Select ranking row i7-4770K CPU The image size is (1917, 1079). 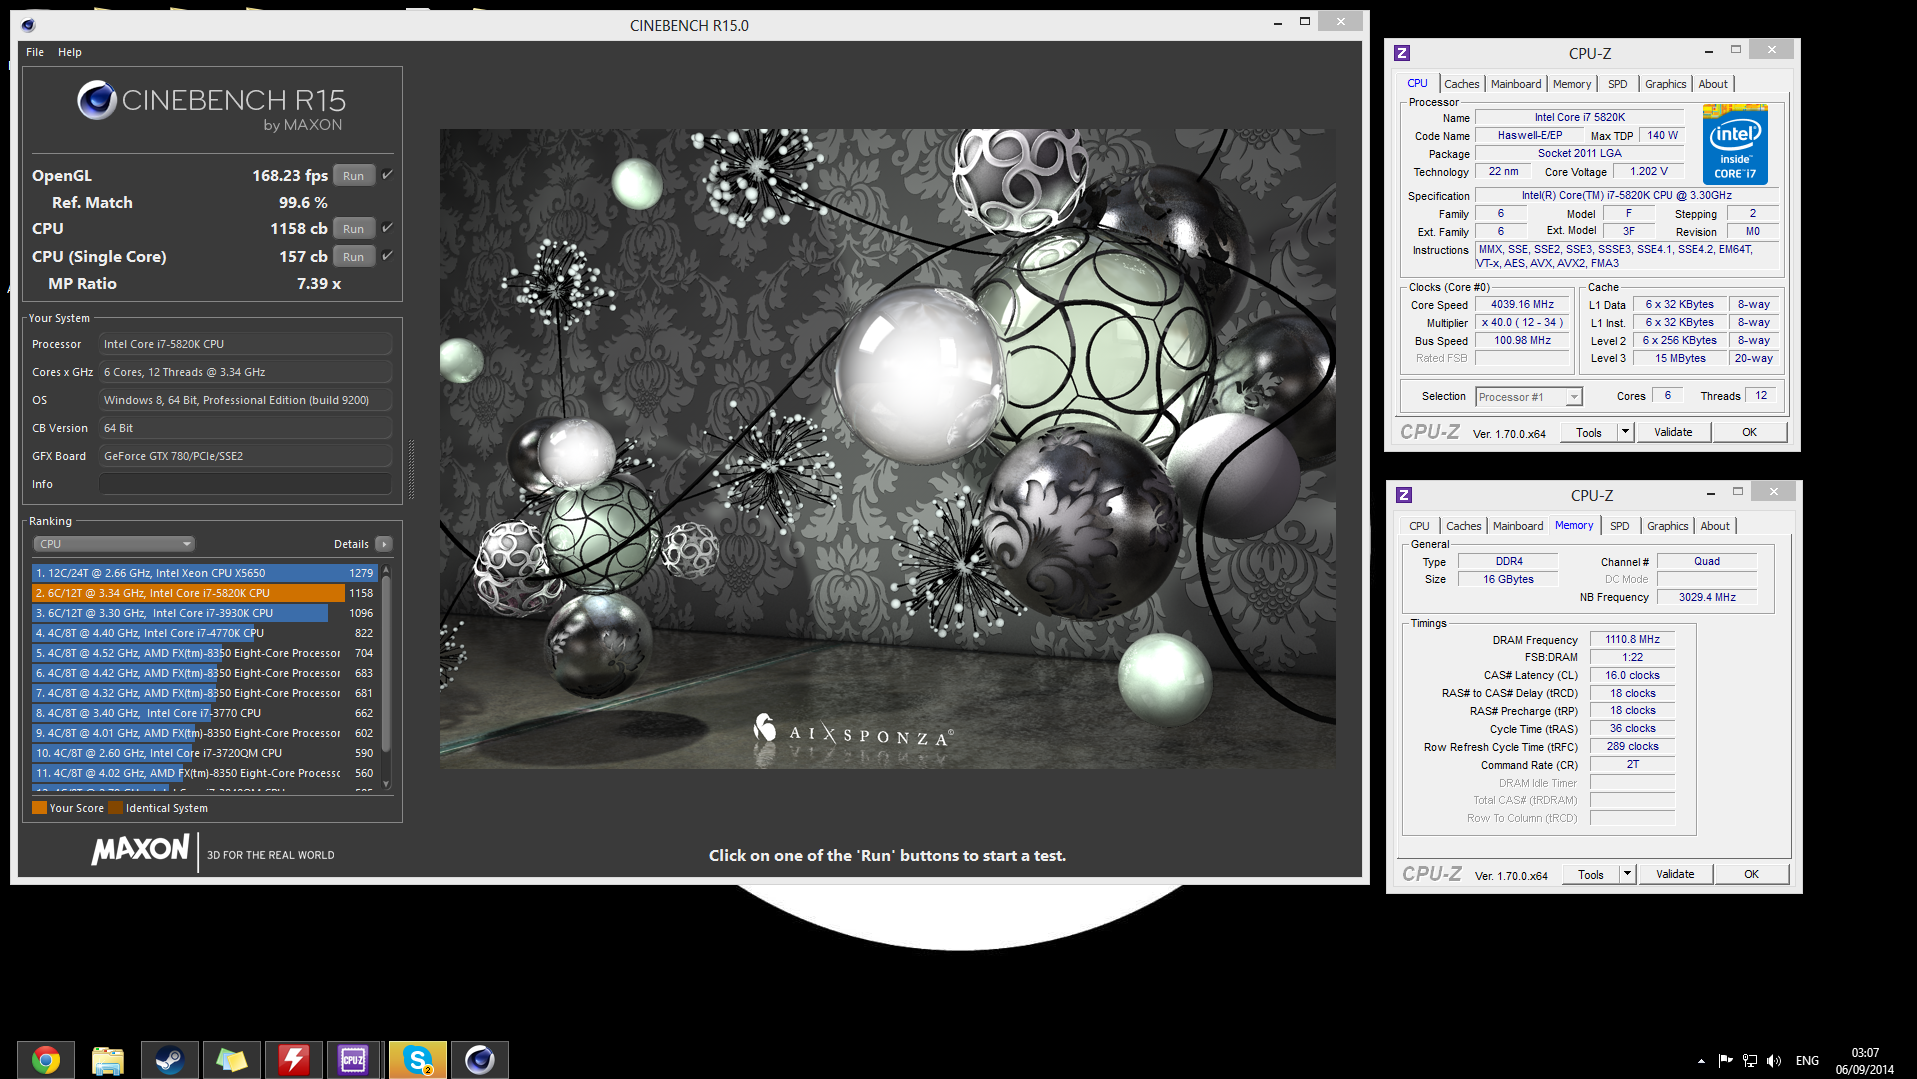(204, 633)
